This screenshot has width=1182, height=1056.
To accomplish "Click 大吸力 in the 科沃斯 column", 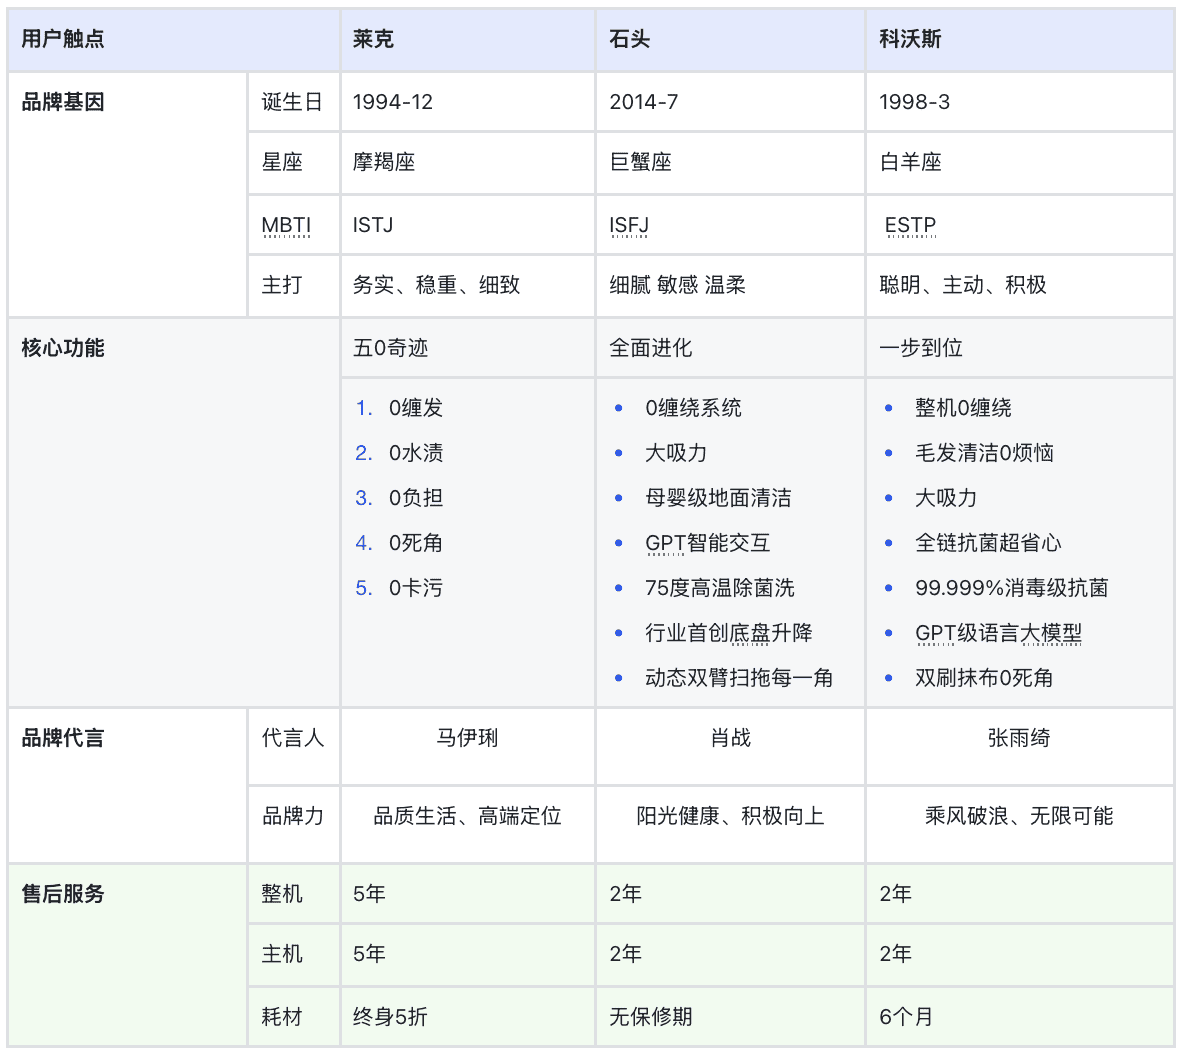I will [x=945, y=498].
